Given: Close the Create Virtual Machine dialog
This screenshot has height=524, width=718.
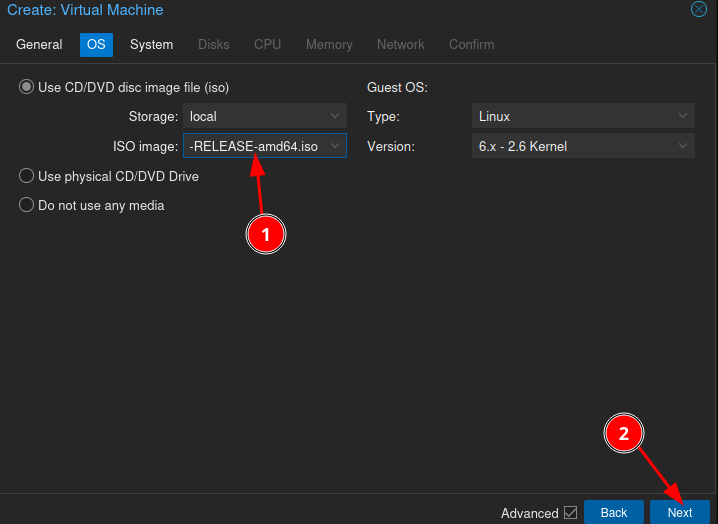Looking at the screenshot, I should 698,10.
